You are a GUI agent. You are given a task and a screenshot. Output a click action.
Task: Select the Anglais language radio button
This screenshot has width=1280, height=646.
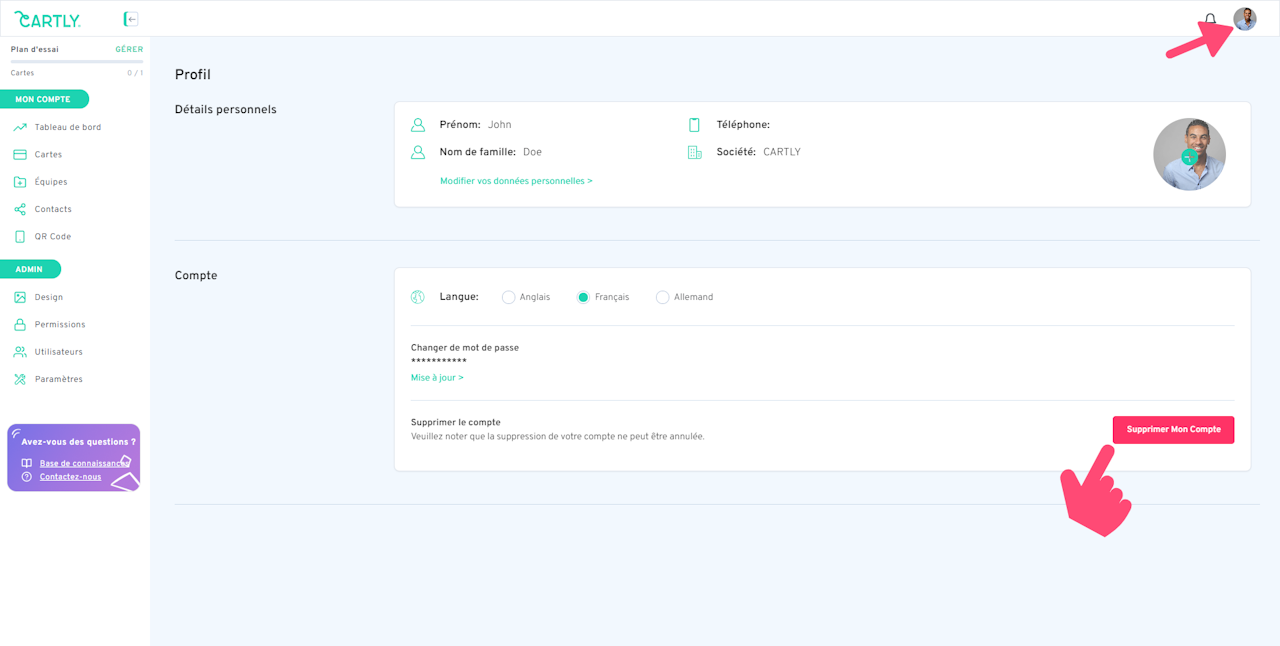tap(508, 297)
